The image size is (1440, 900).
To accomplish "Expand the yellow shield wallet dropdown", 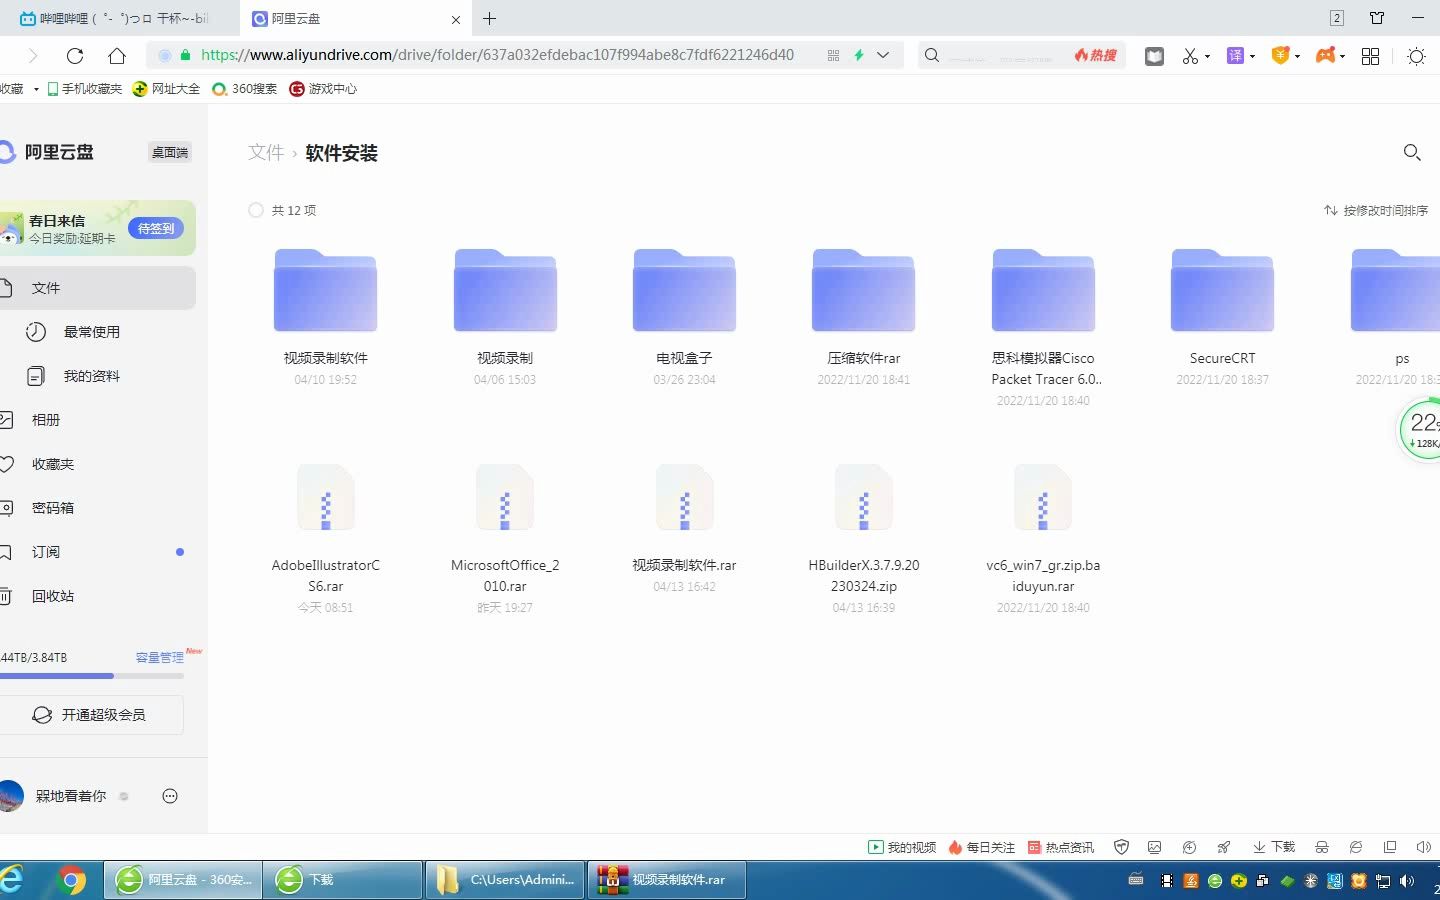I will [x=1297, y=56].
